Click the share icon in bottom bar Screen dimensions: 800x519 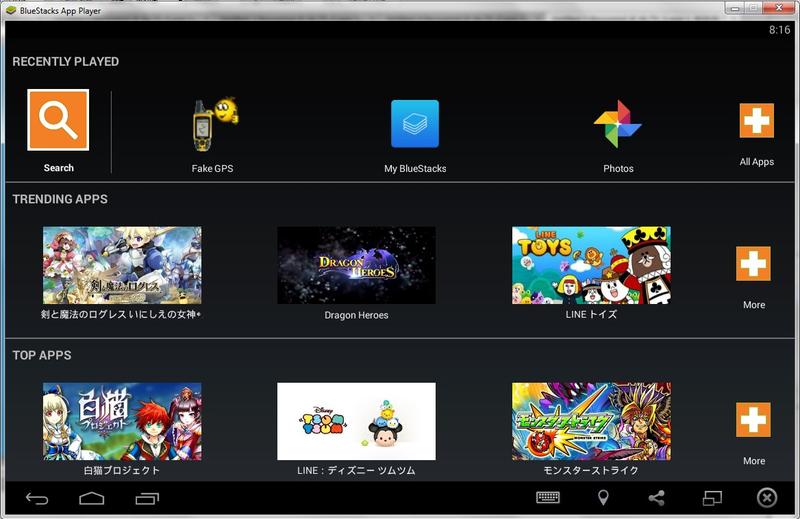(657, 498)
